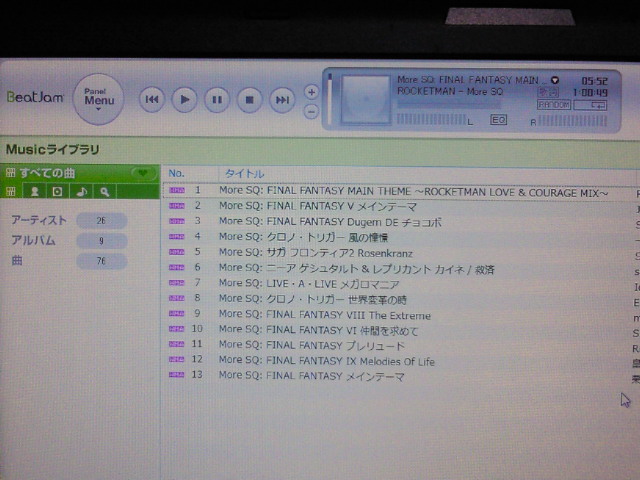Click the BeatJam logo
The width and height of the screenshot is (640, 480).
[x=35, y=97]
